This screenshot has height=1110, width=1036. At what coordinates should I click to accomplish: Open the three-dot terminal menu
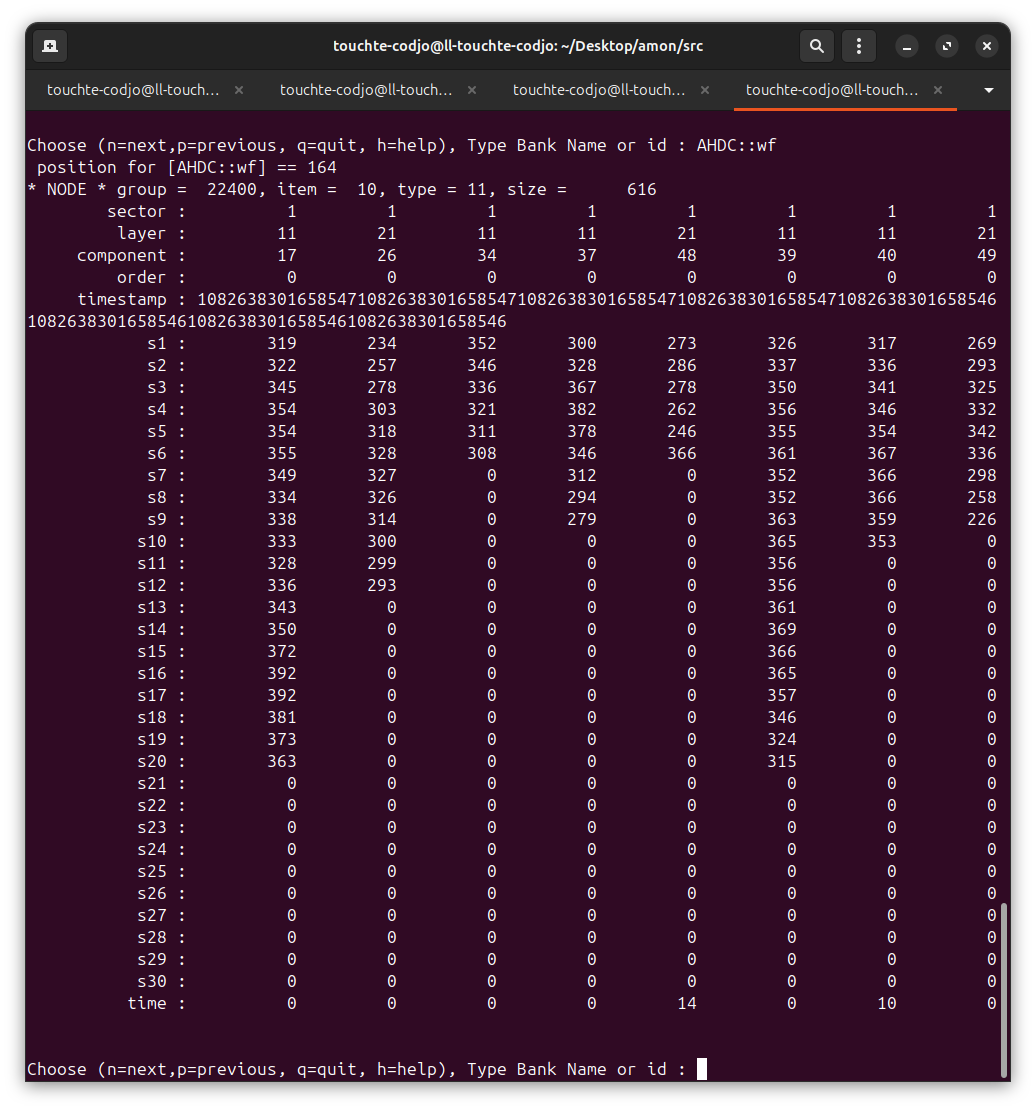coord(859,46)
